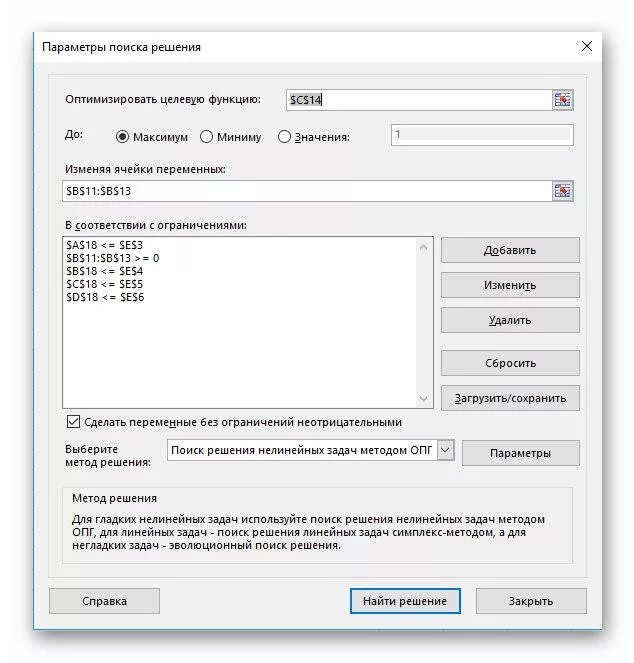
Task: Click the Значения value input field
Action: [482, 135]
